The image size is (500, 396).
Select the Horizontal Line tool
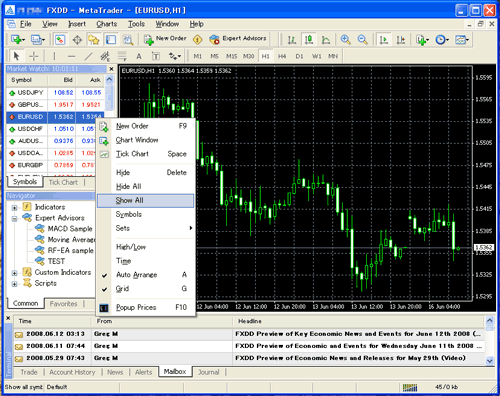coord(71,56)
